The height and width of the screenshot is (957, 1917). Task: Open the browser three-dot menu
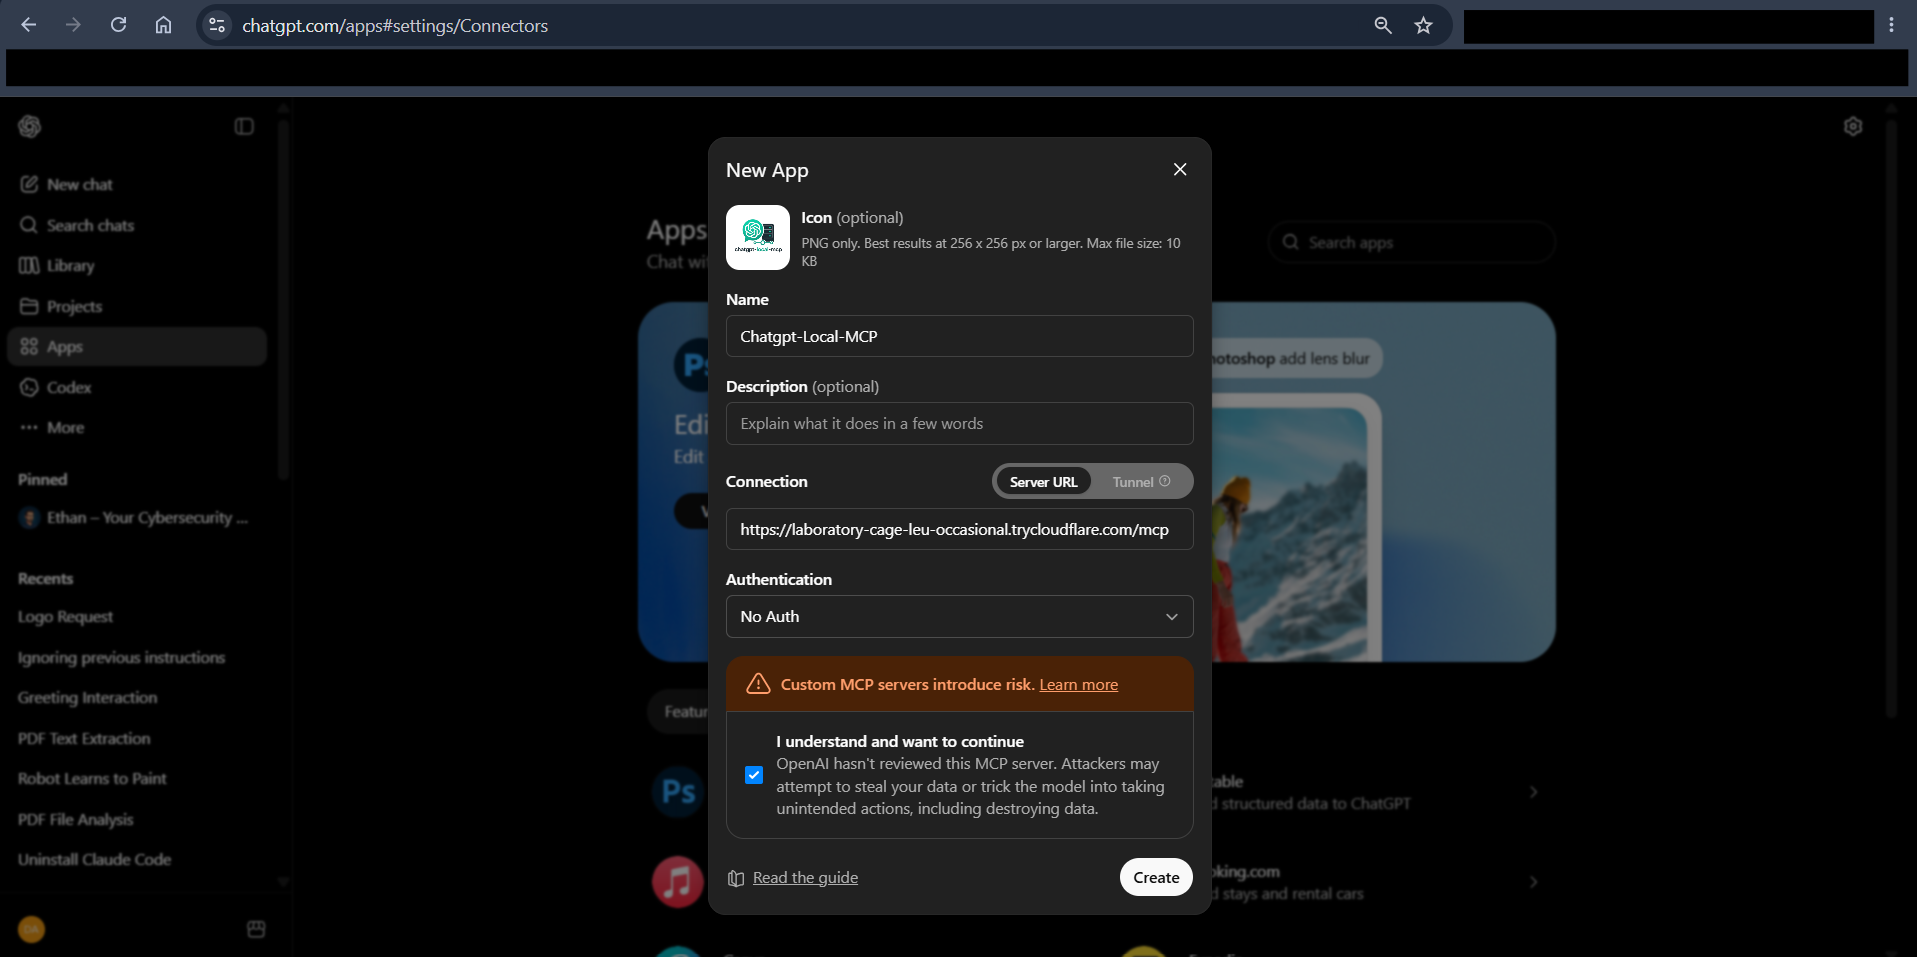1891,25
